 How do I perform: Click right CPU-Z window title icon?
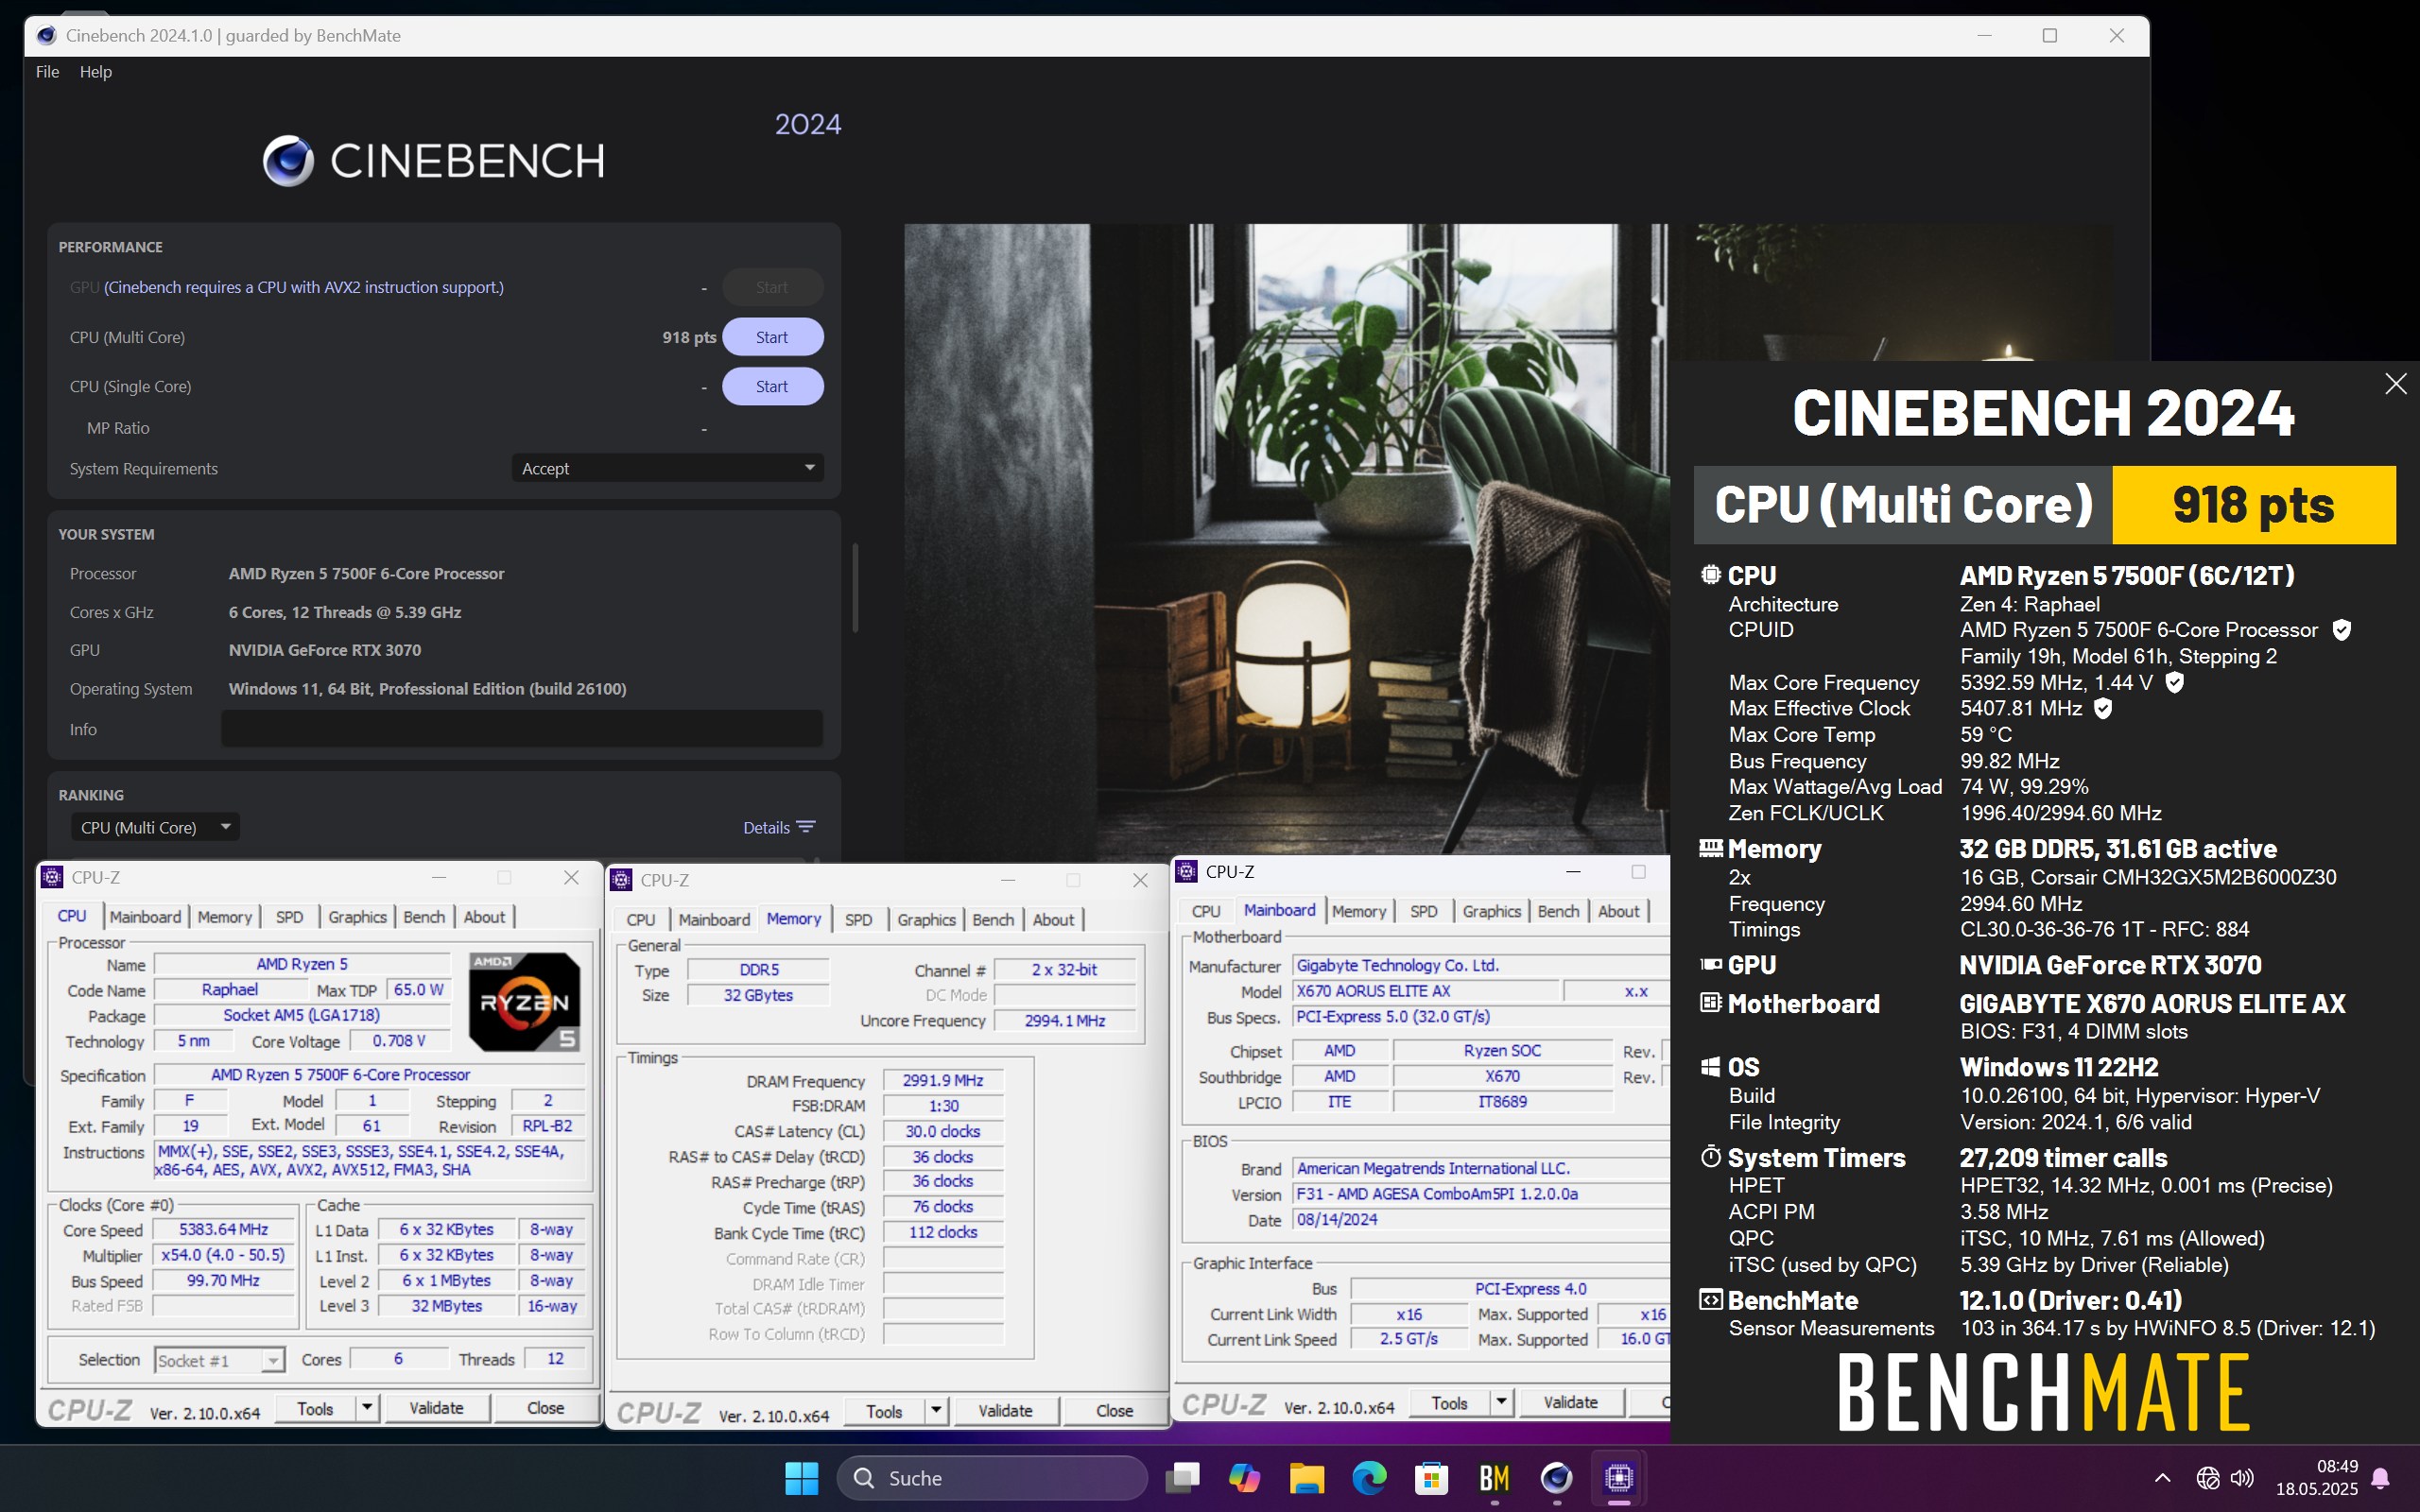(x=1187, y=871)
